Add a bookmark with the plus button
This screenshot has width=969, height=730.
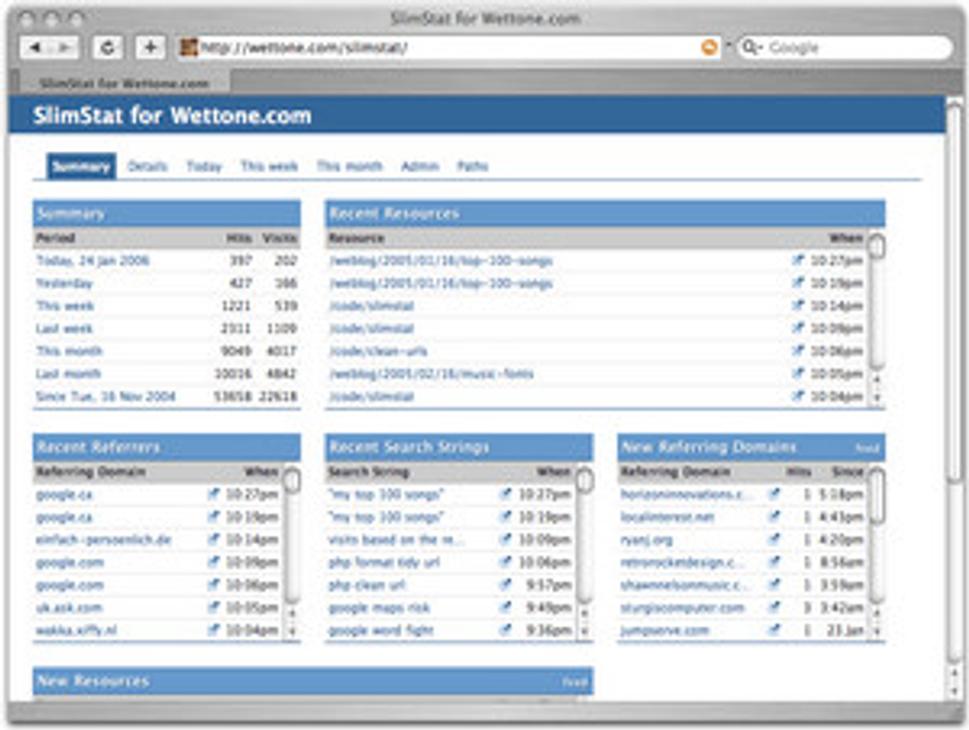150,48
